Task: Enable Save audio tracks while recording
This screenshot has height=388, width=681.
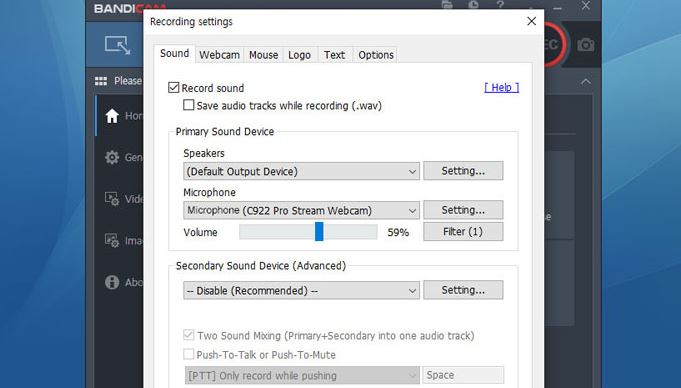Action: pyautogui.click(x=188, y=105)
